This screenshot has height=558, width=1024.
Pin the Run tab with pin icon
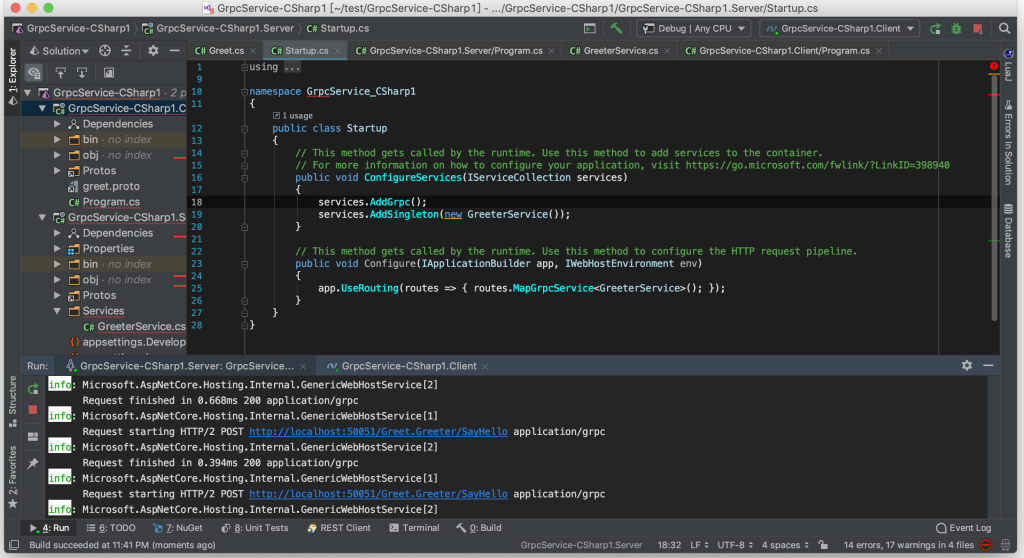tap(33, 463)
